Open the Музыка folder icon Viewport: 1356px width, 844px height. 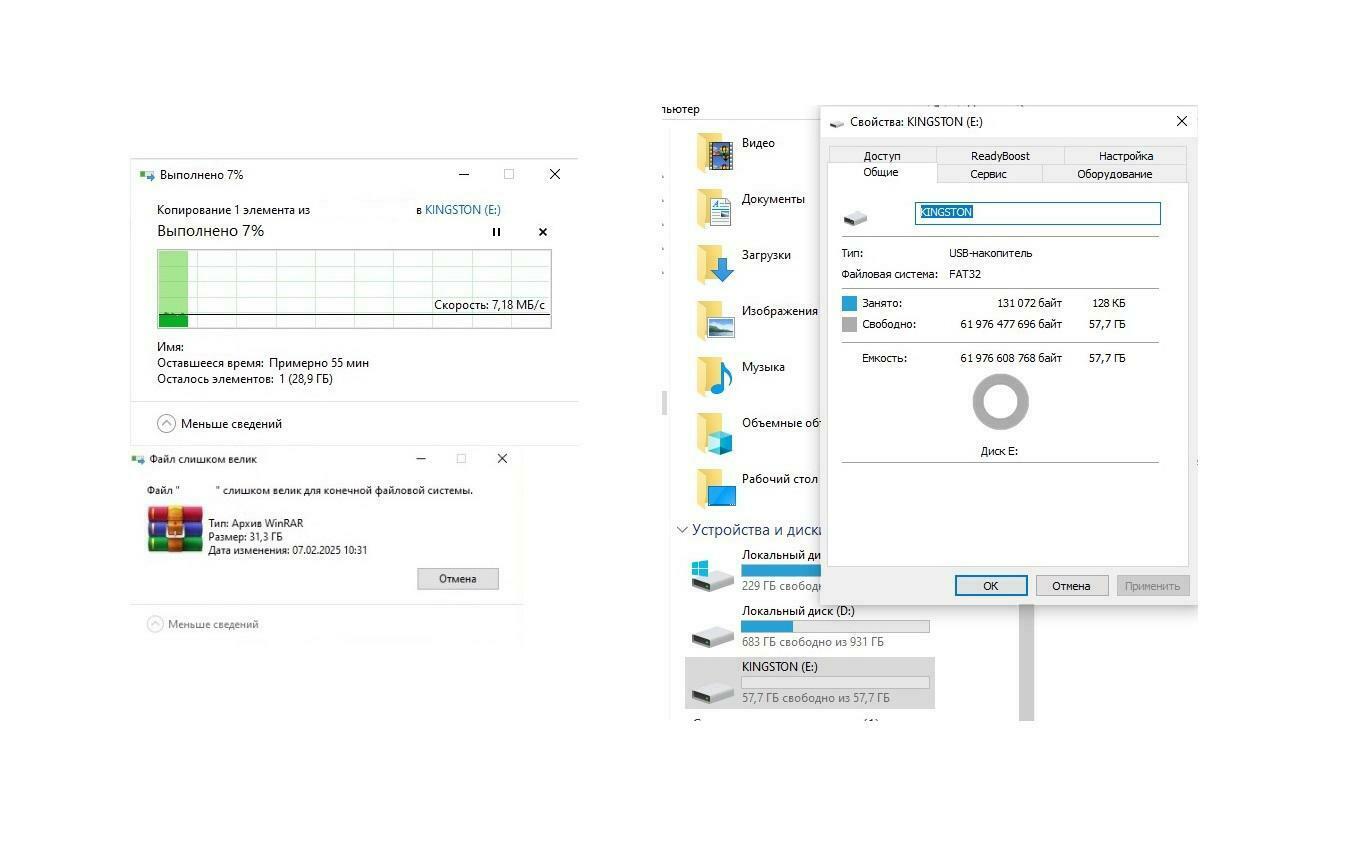click(x=716, y=376)
